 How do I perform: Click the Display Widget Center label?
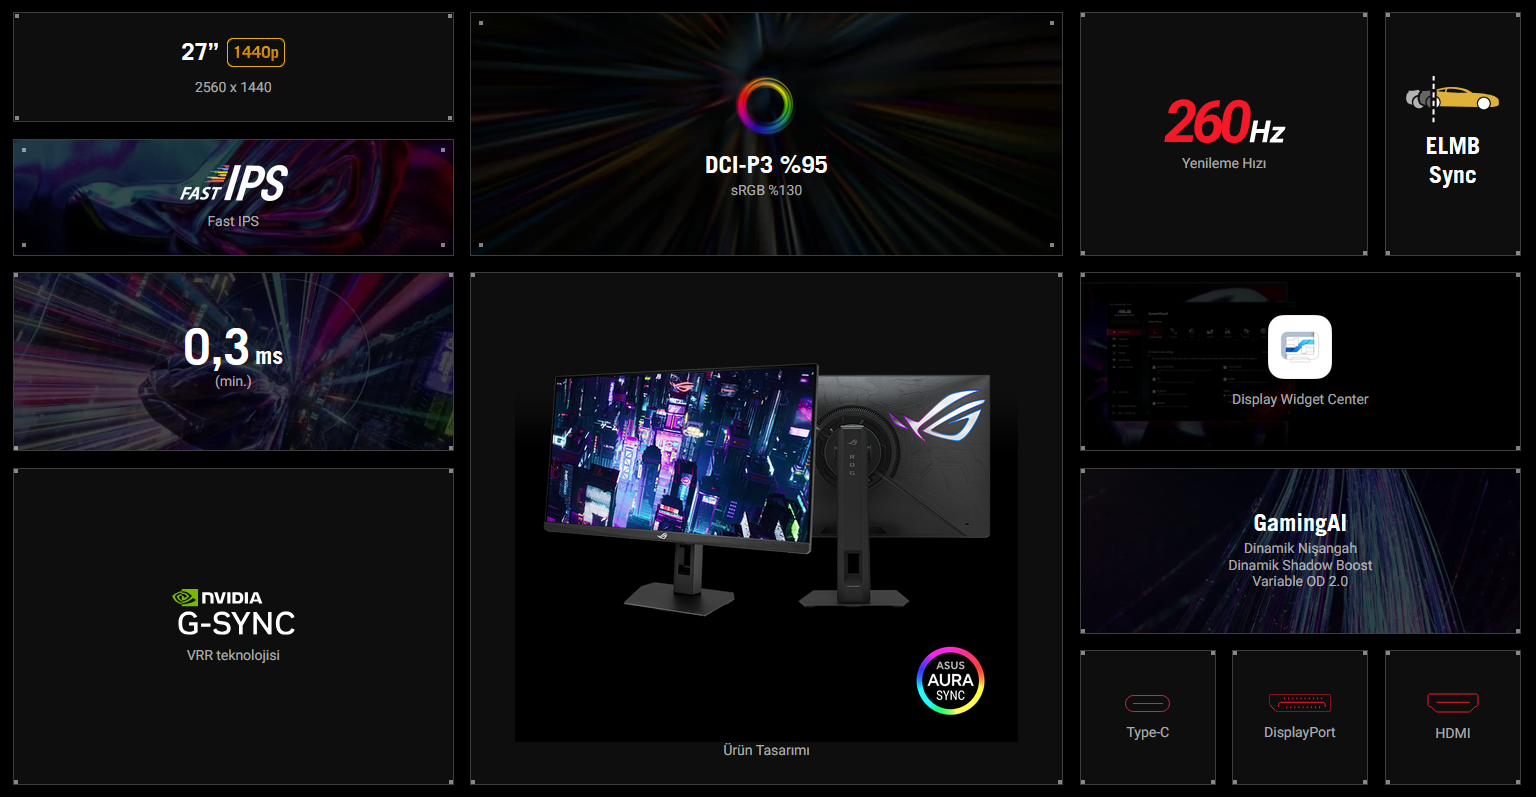tap(1299, 399)
